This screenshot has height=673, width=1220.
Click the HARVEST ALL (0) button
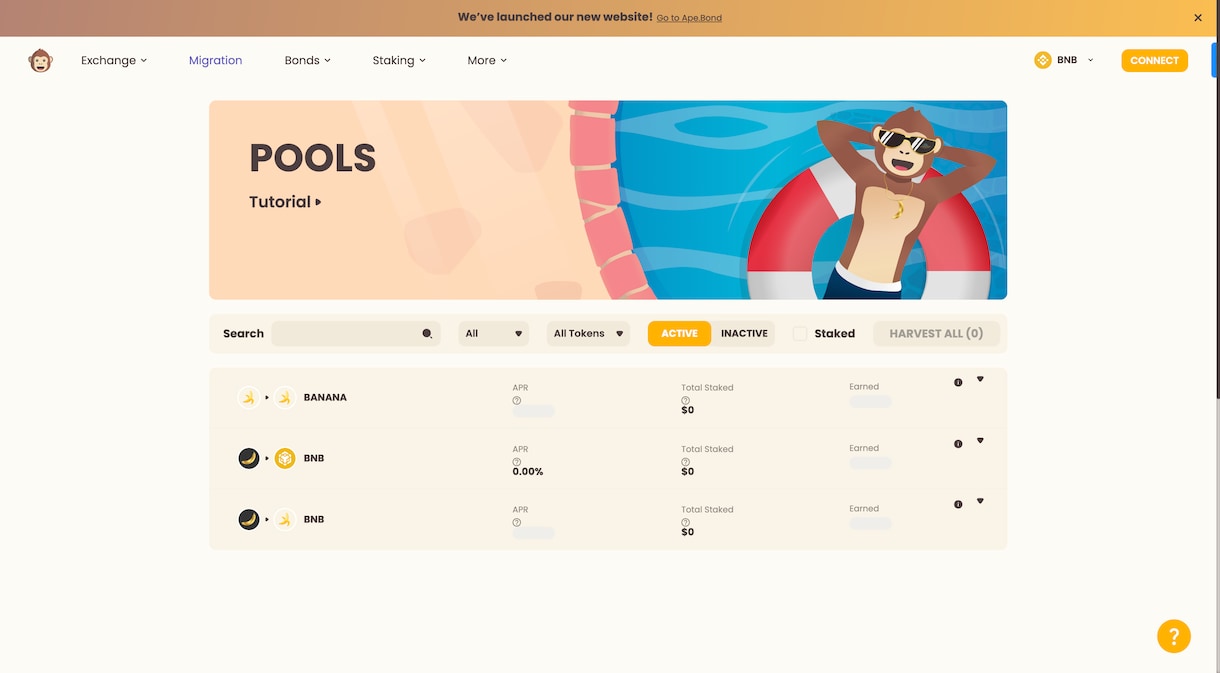point(936,334)
